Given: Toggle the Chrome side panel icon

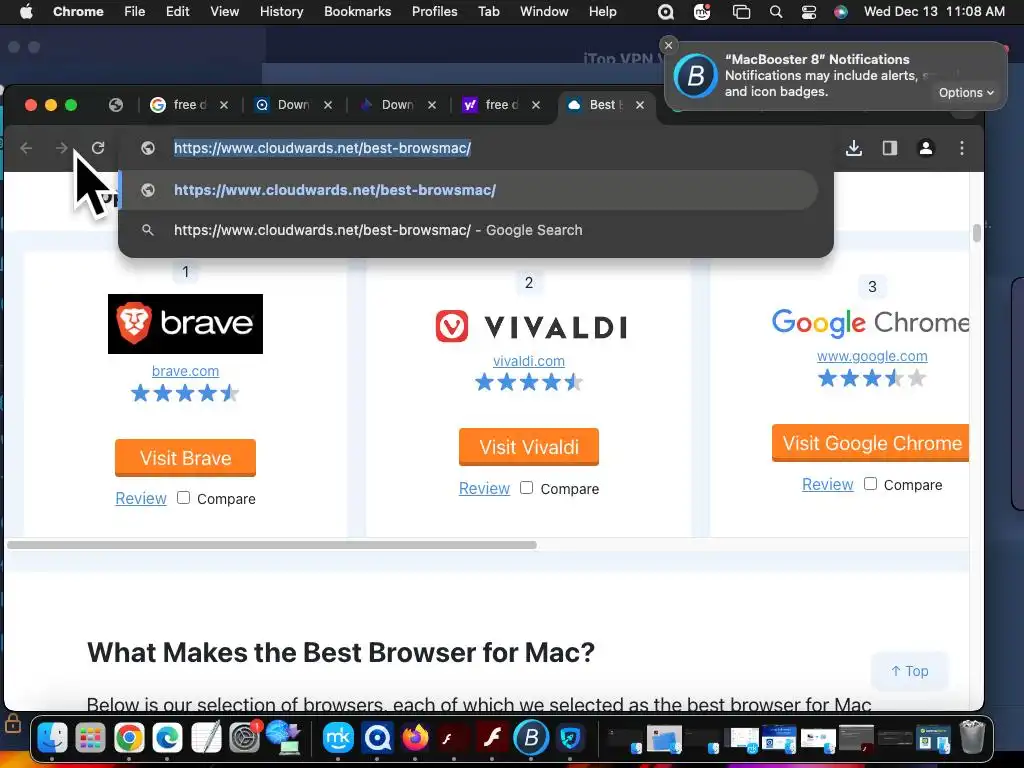Looking at the screenshot, I should pos(889,148).
